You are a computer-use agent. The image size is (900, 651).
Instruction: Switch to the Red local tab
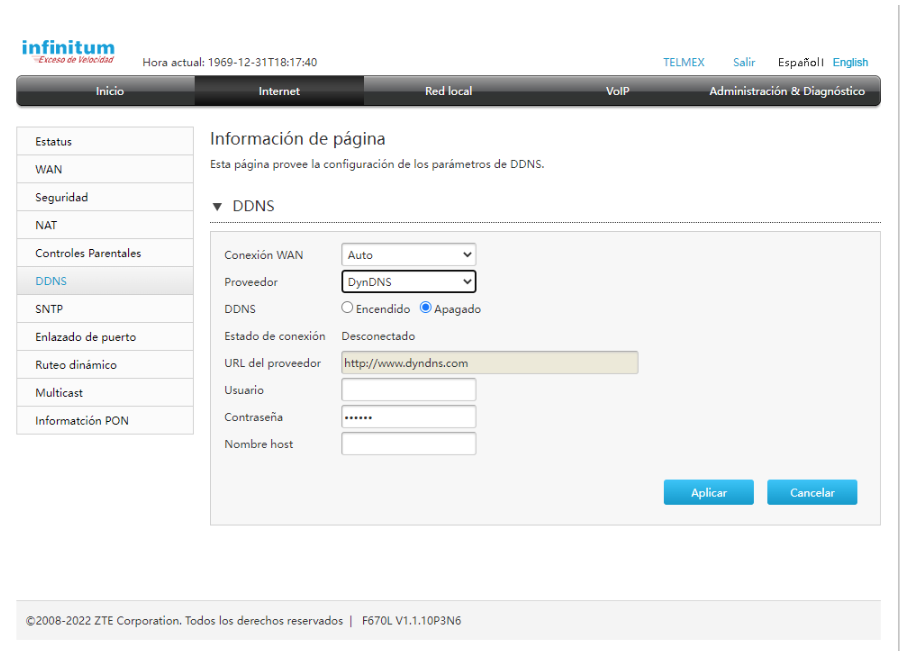[448, 91]
